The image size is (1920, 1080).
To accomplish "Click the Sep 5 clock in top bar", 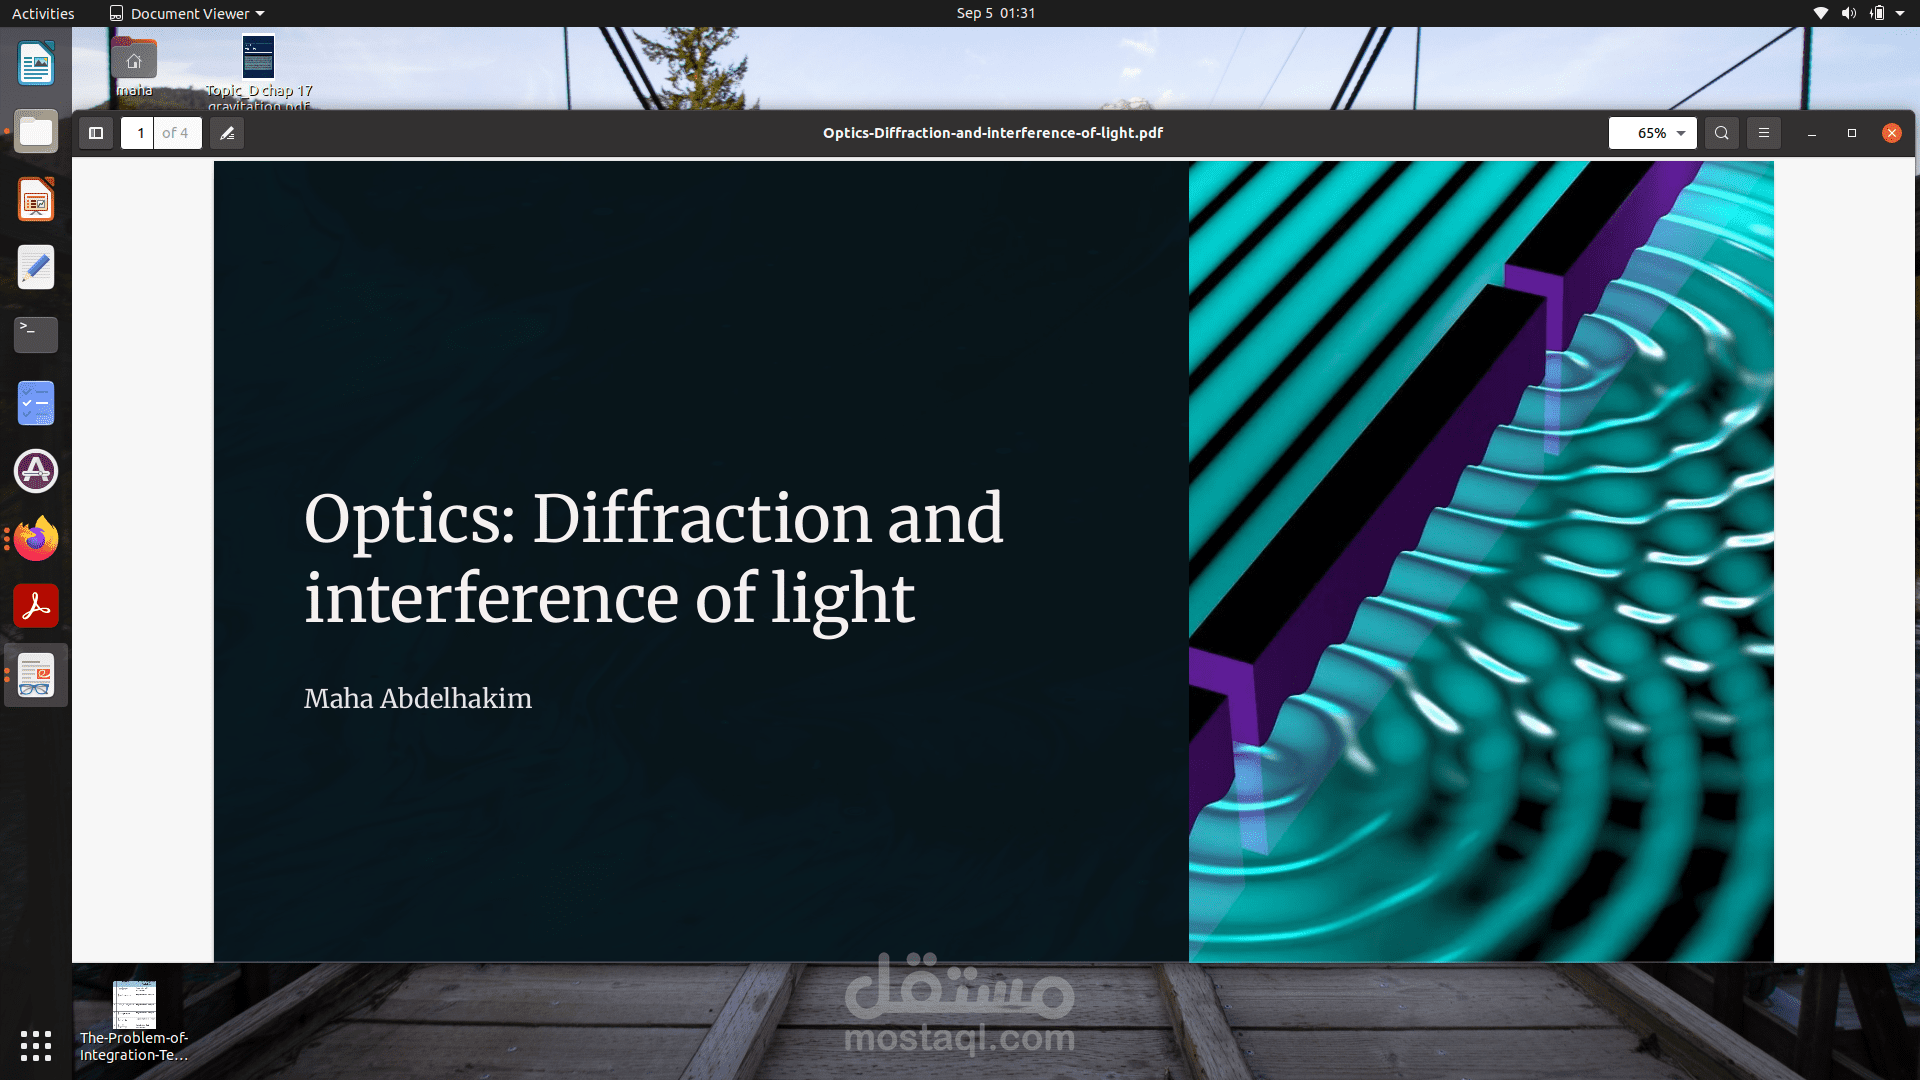I will [x=995, y=13].
